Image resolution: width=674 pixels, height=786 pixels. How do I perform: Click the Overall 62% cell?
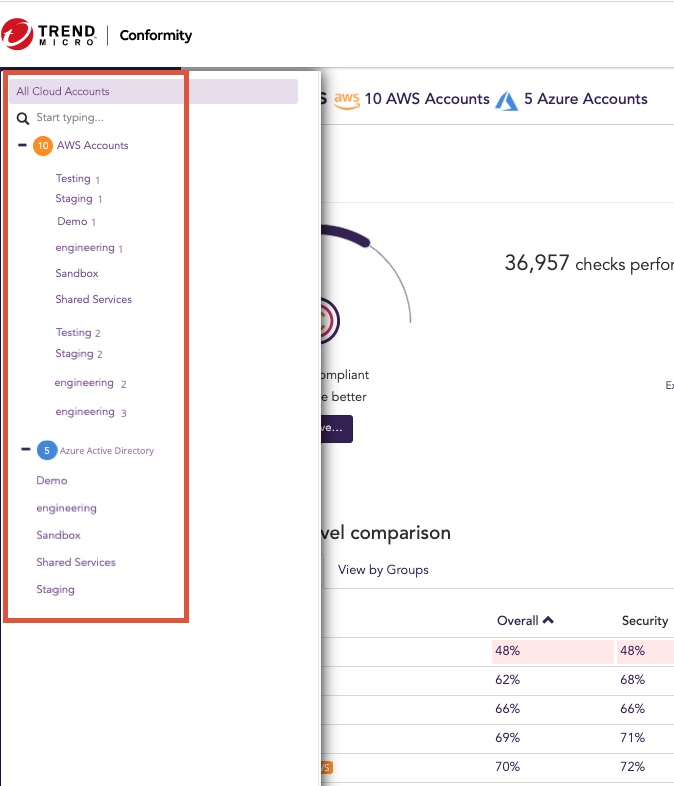508,680
